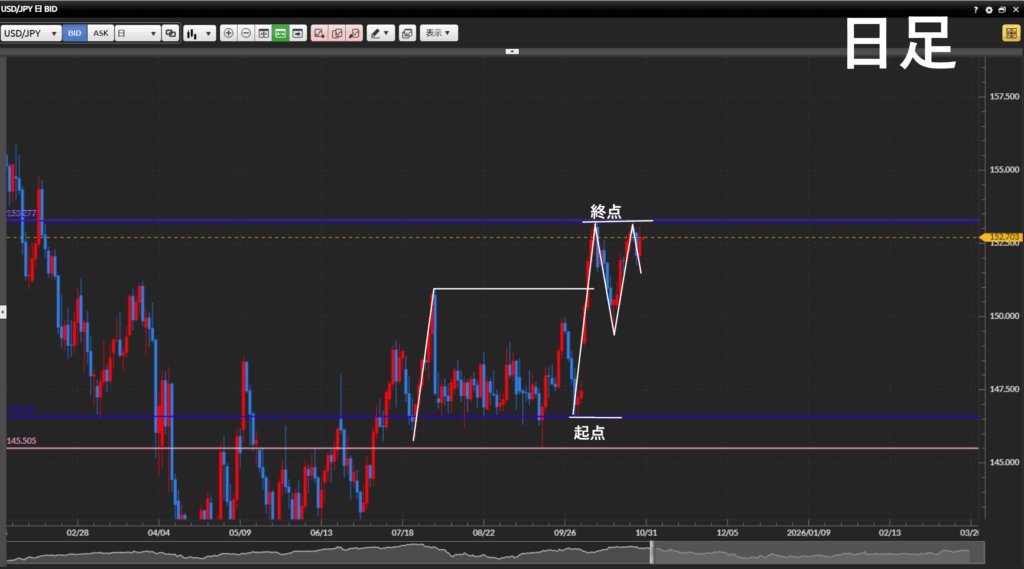This screenshot has width=1024, height=569.
Task: Switch price display to ASK
Action: (x=101, y=33)
